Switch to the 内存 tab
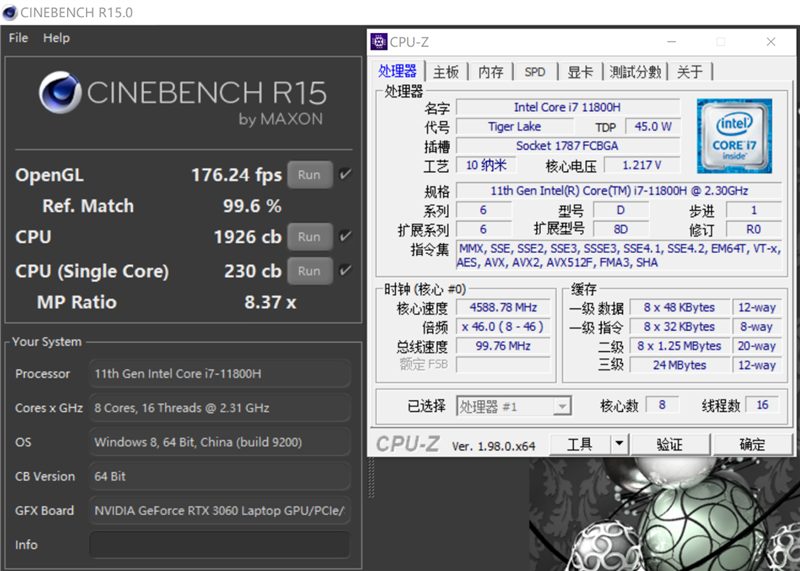Viewport: 800px width, 571px height. (x=491, y=72)
